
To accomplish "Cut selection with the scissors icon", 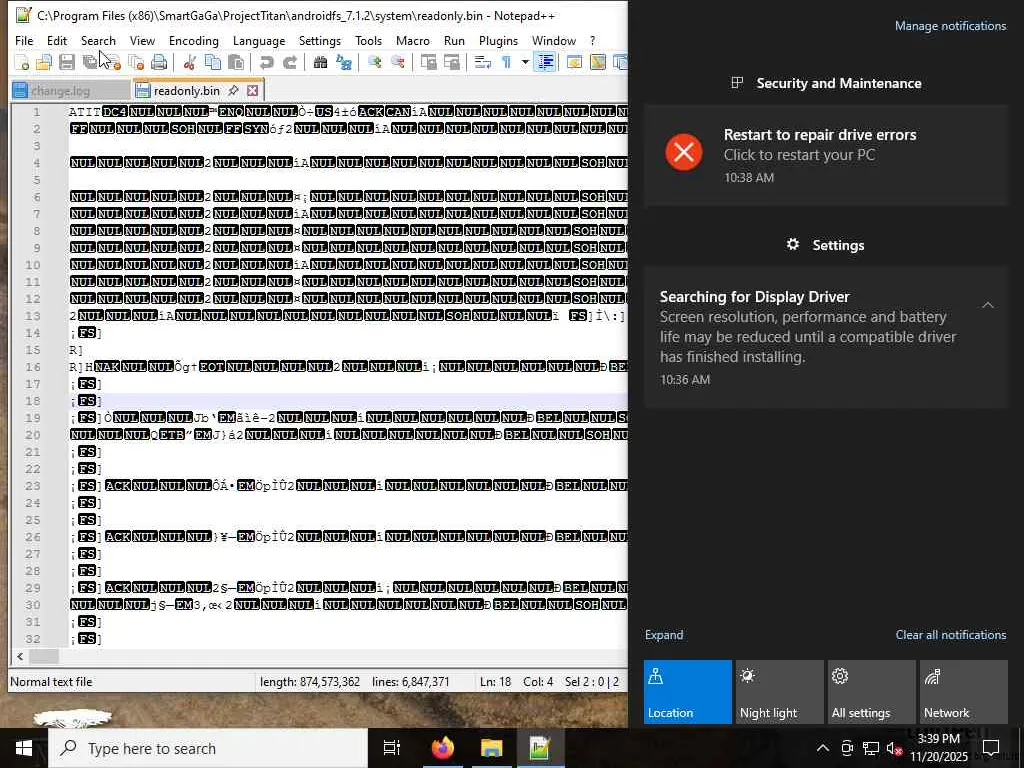I will (189, 63).
